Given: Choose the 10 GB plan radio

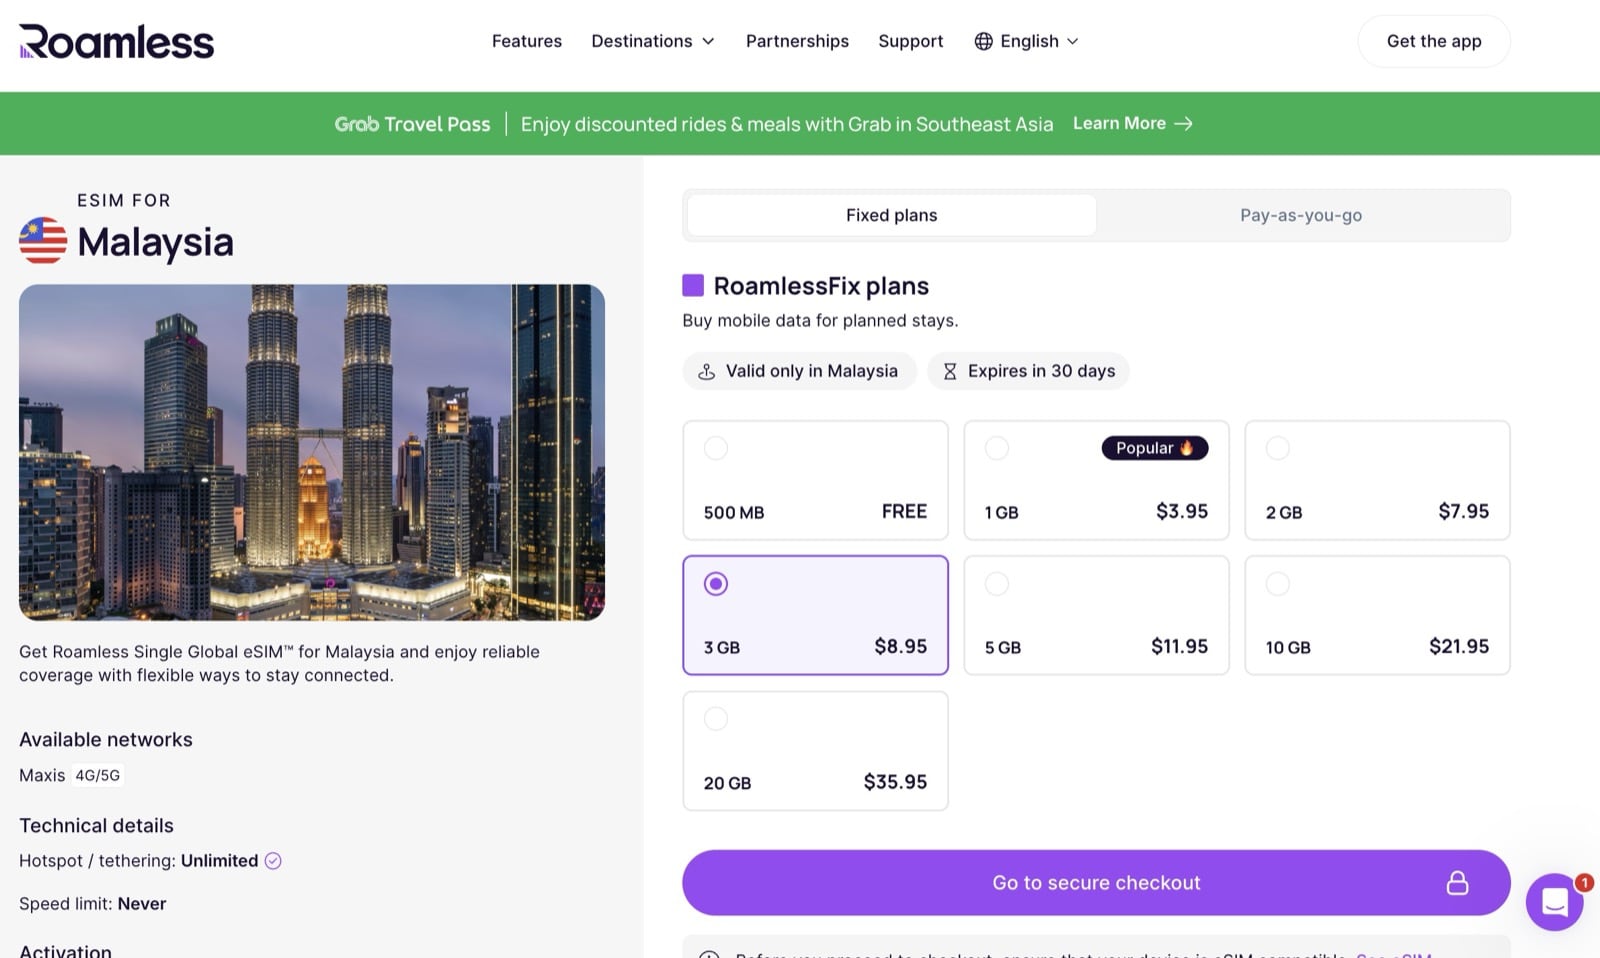Looking at the screenshot, I should 1278,584.
